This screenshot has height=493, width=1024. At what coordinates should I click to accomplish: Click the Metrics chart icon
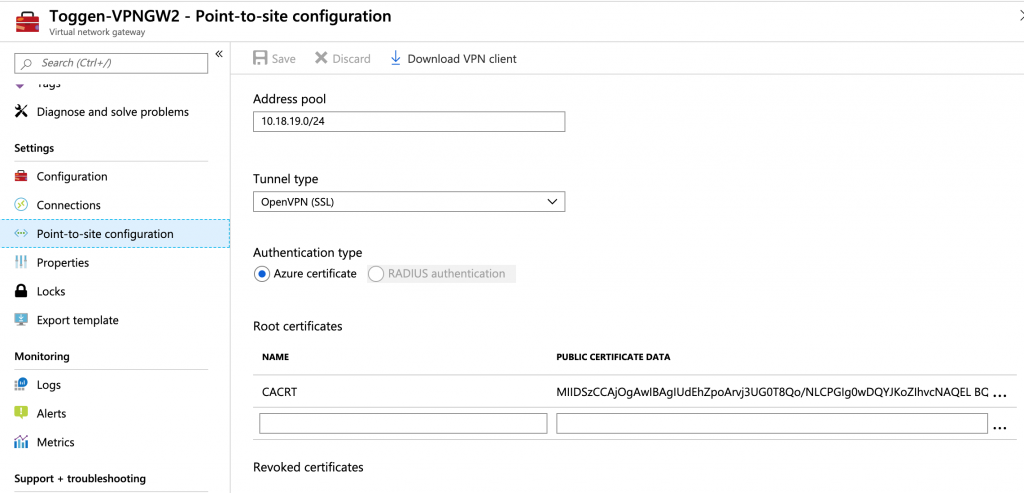click(x=21, y=442)
